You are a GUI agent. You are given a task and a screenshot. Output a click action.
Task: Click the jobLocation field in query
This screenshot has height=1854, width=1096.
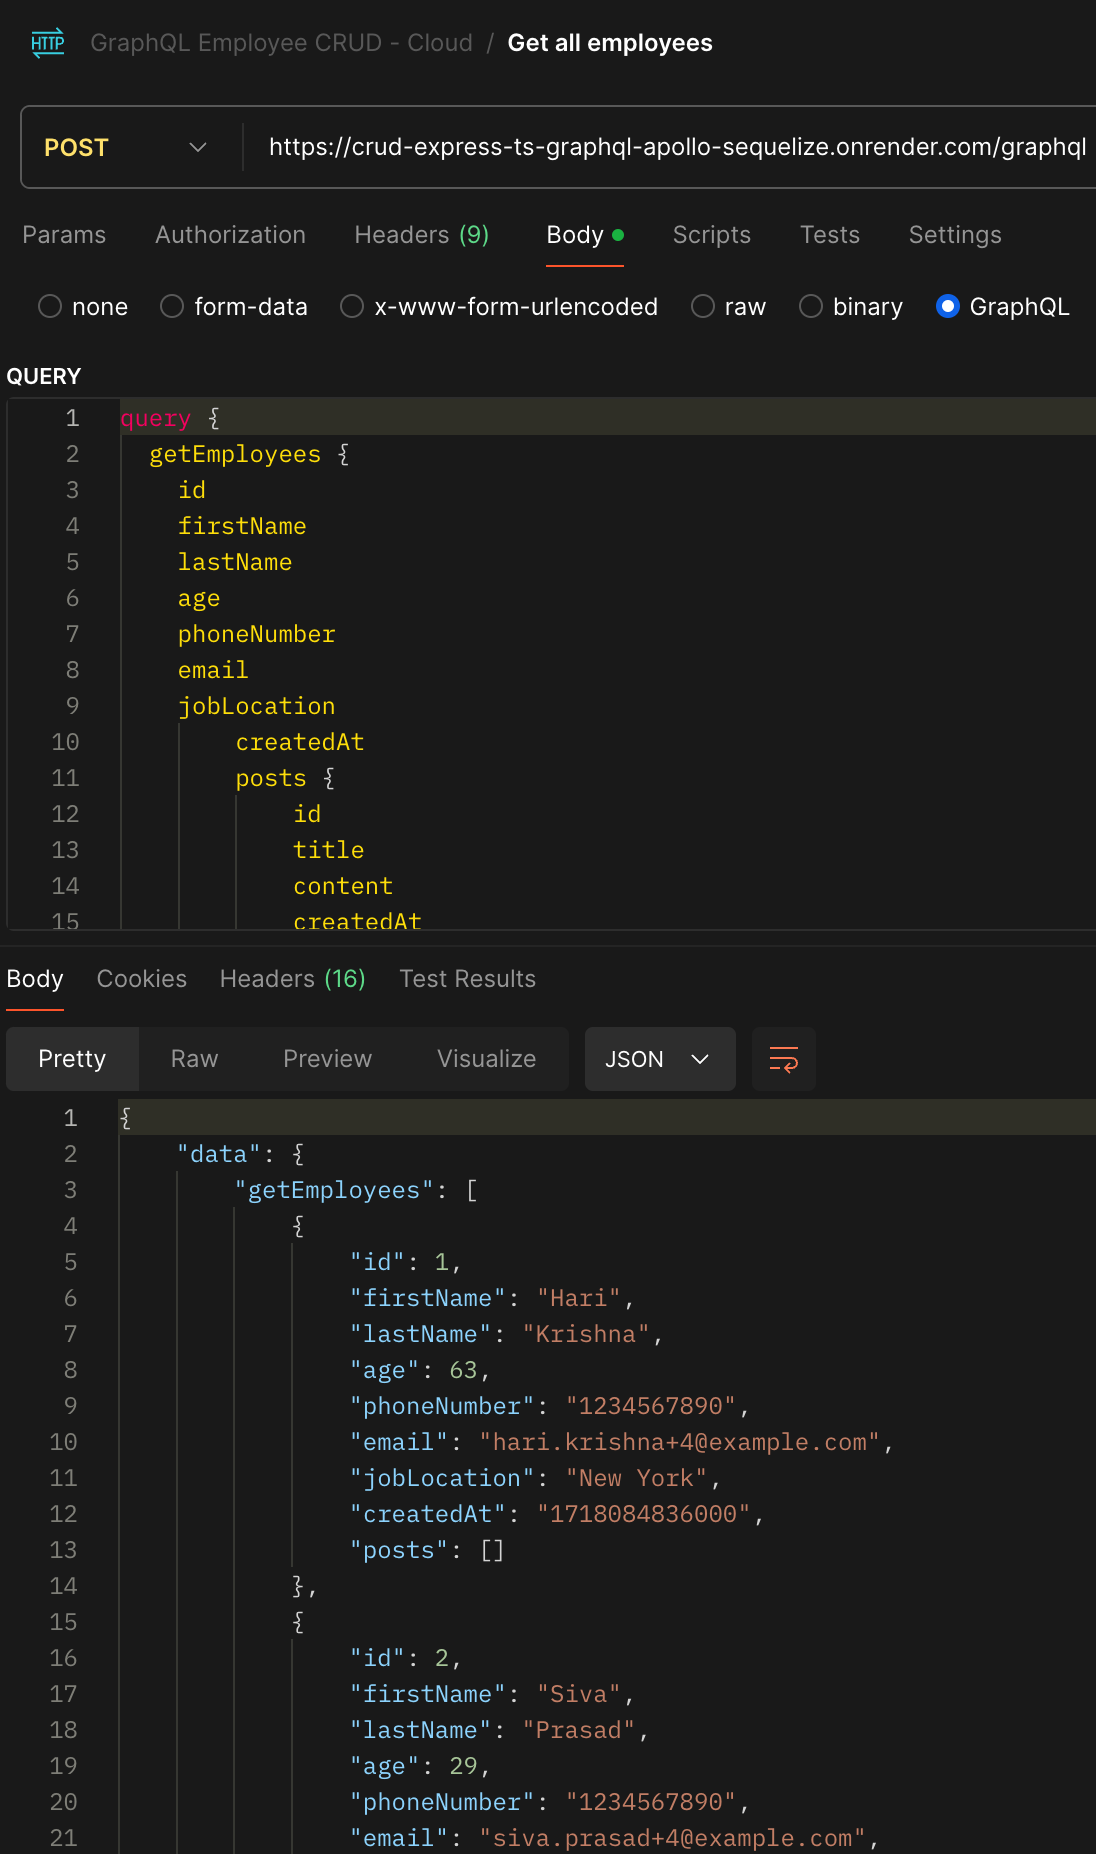[x=257, y=706]
